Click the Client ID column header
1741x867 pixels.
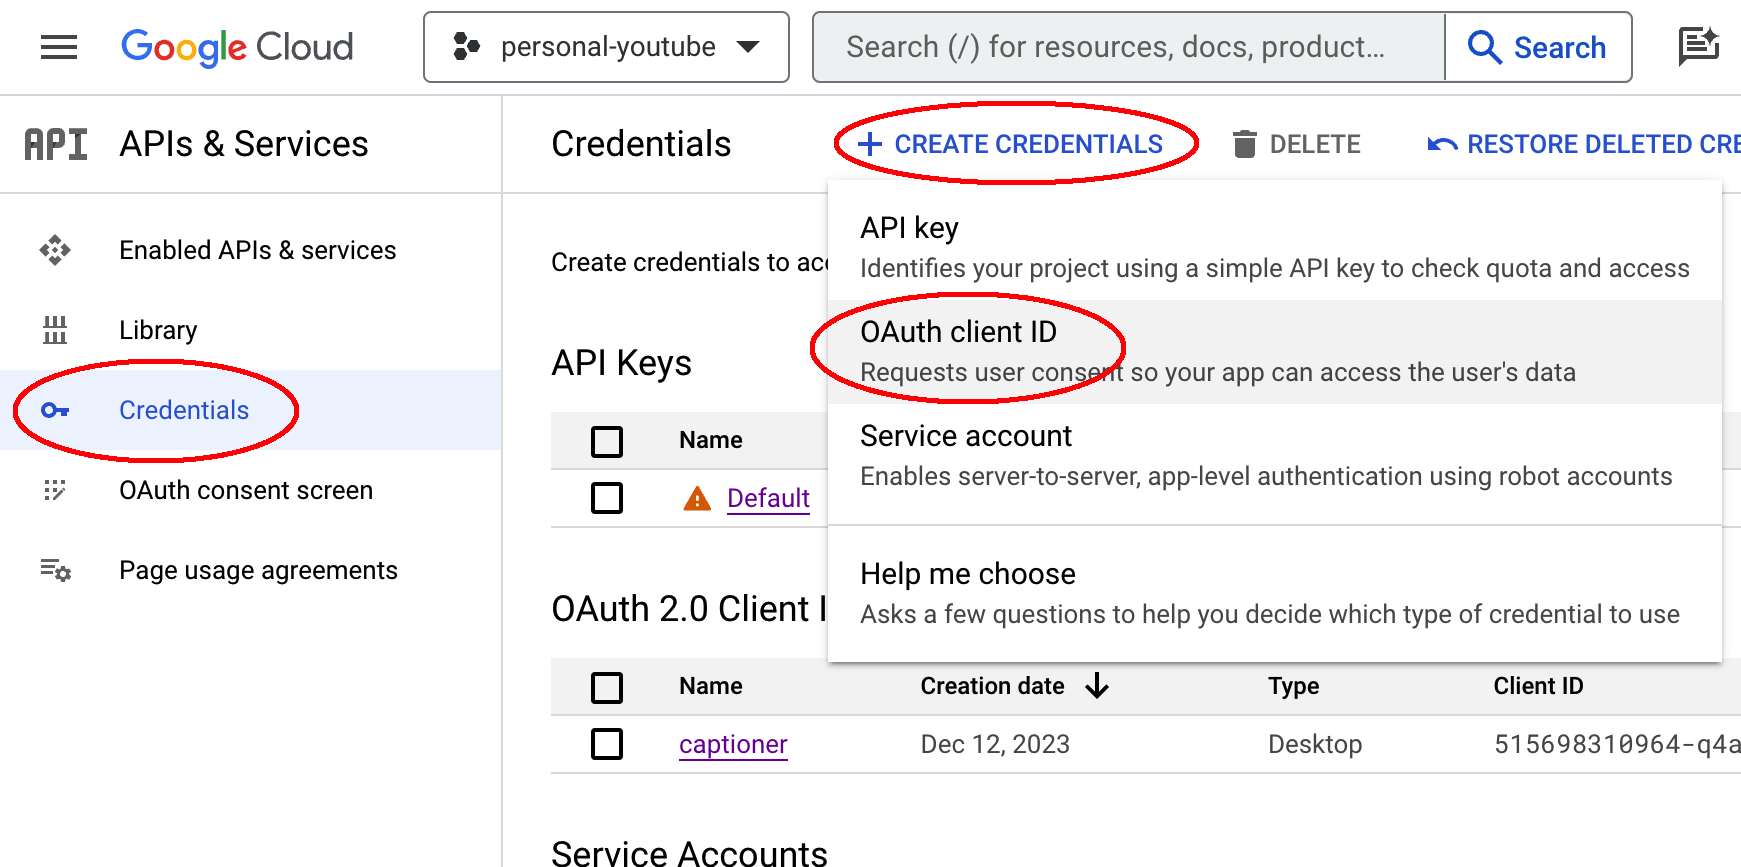point(1538,686)
